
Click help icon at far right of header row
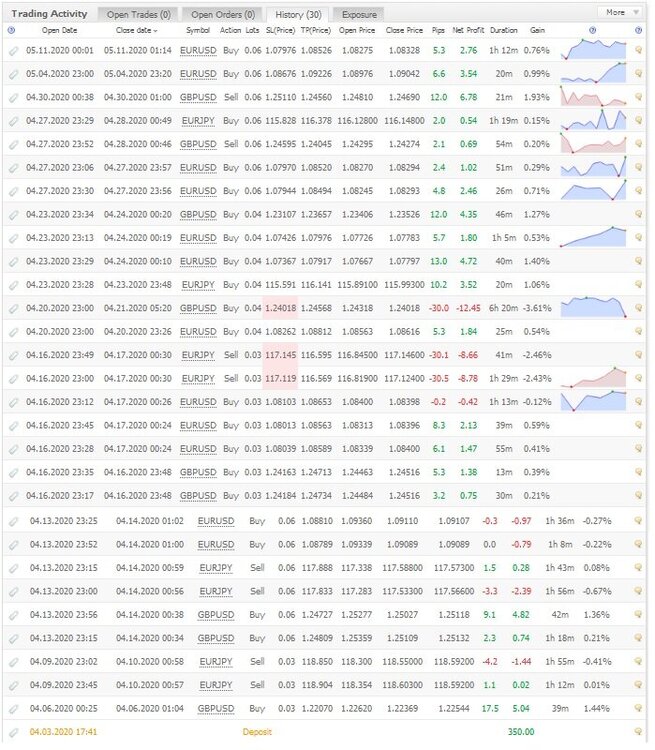click(638, 30)
